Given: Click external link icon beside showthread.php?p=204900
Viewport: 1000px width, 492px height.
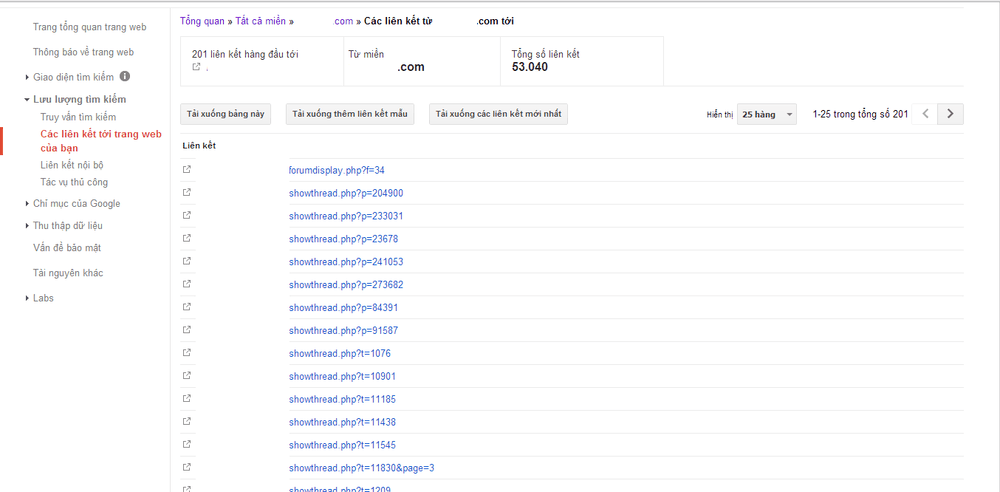Looking at the screenshot, I should 187,193.
